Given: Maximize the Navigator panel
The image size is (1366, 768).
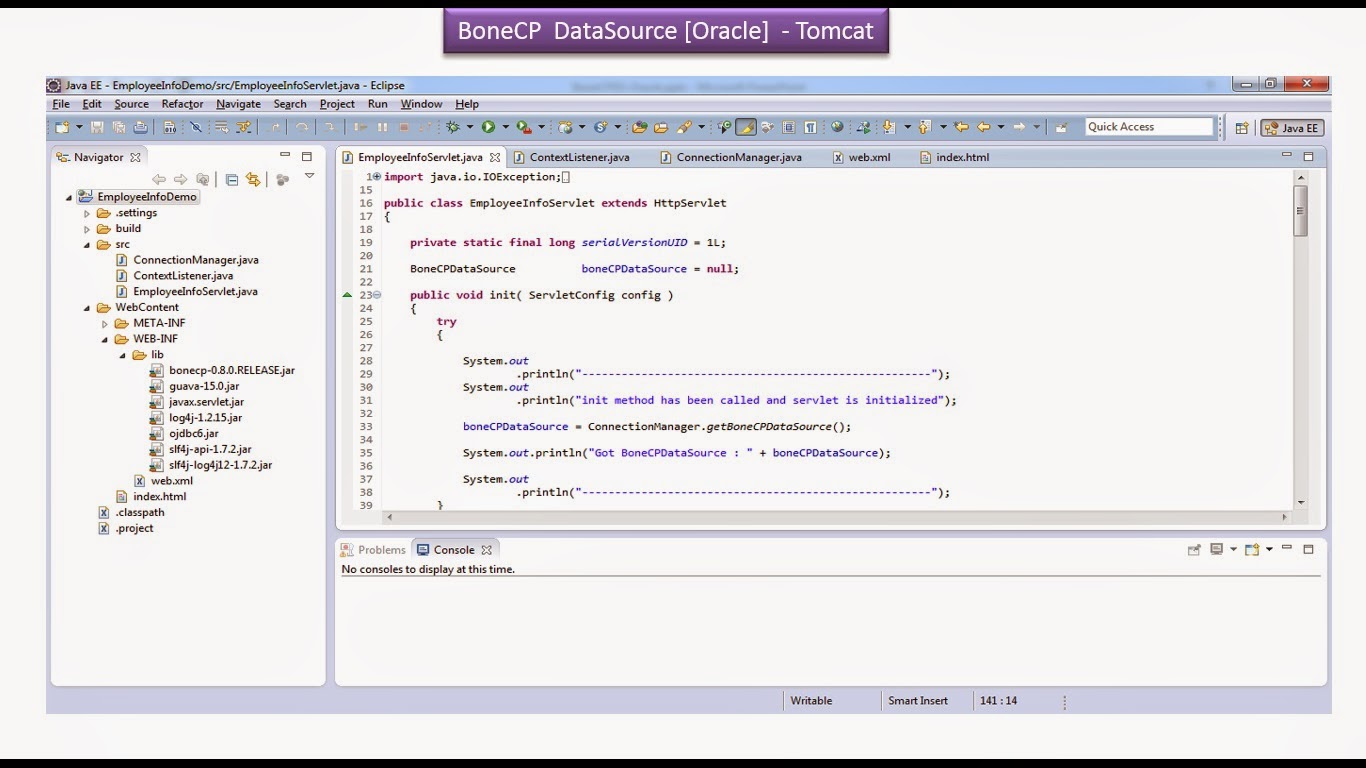Looking at the screenshot, I should (307, 156).
